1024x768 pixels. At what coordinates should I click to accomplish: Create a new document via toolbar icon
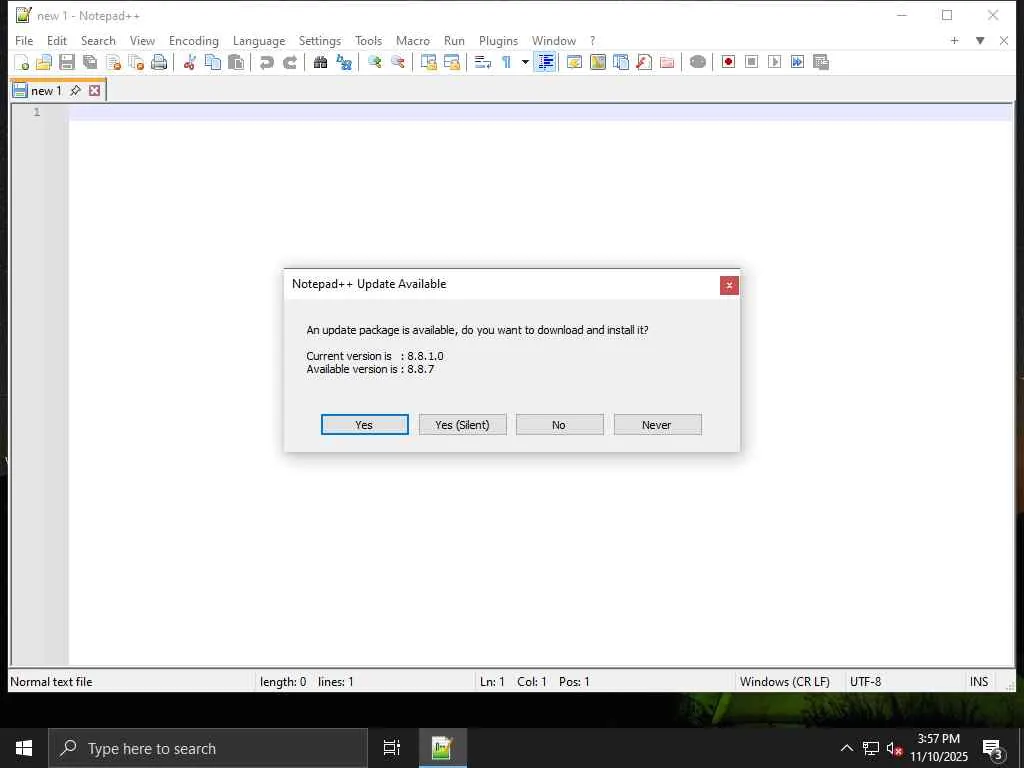[x=21, y=62]
